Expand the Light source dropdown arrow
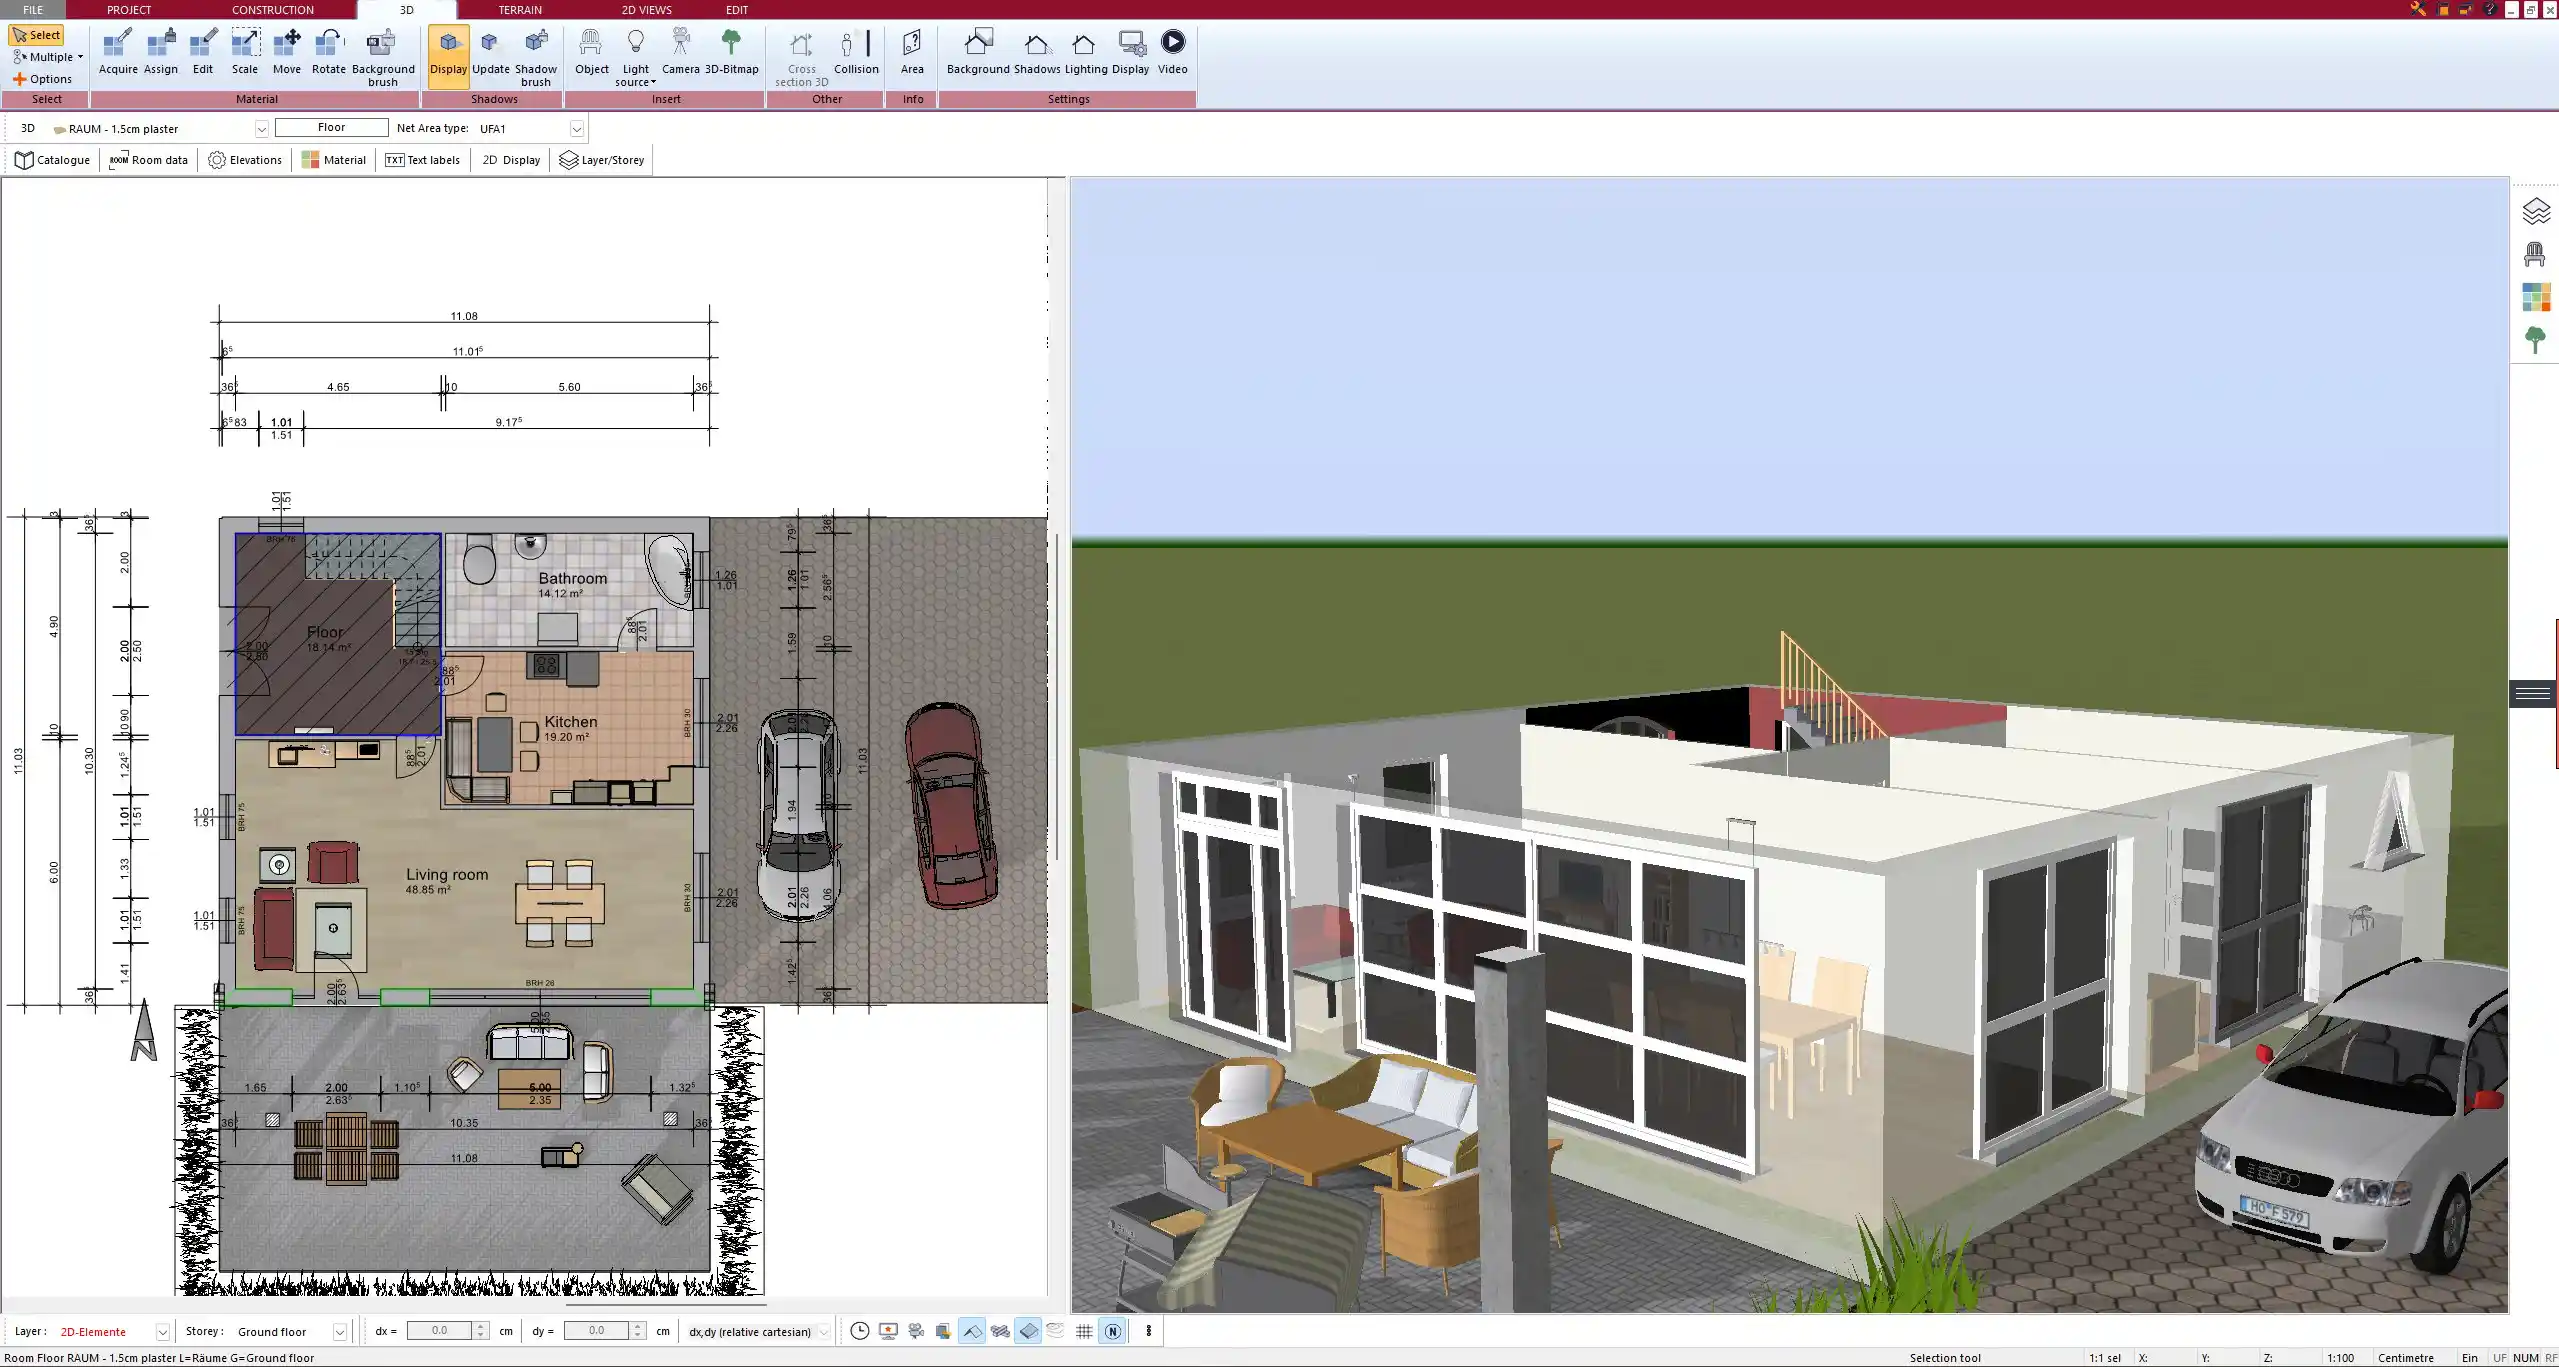This screenshot has height=1367, width=2559. coord(653,83)
